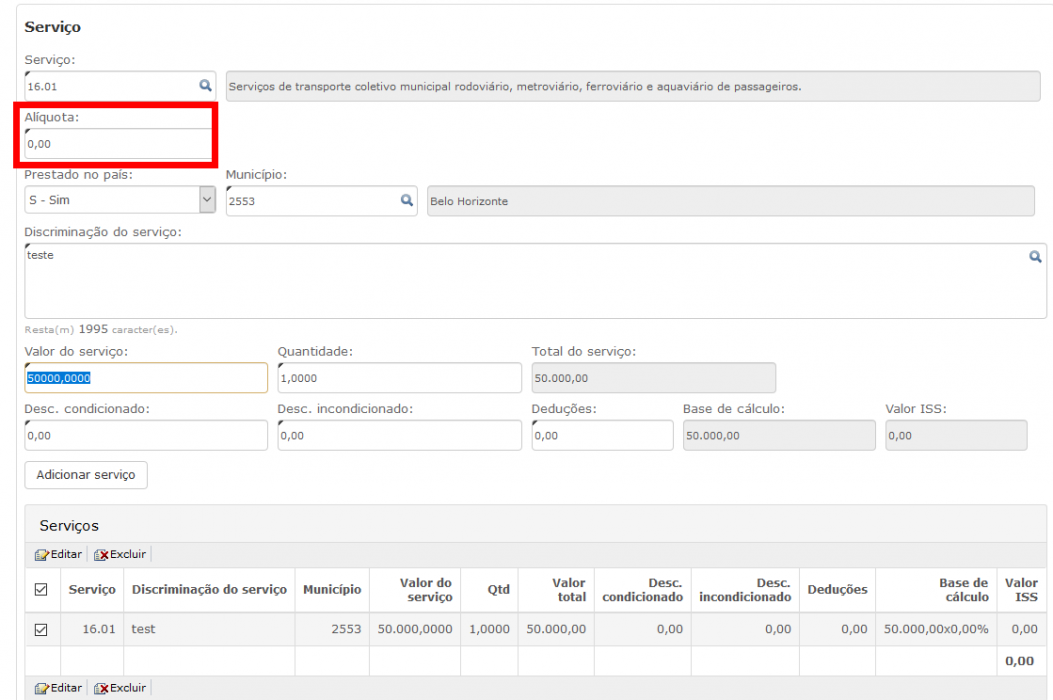Viewport: 1053px width, 700px height.
Task: Click Editar in the bottom Serviços toolbar
Action: click(x=58, y=688)
